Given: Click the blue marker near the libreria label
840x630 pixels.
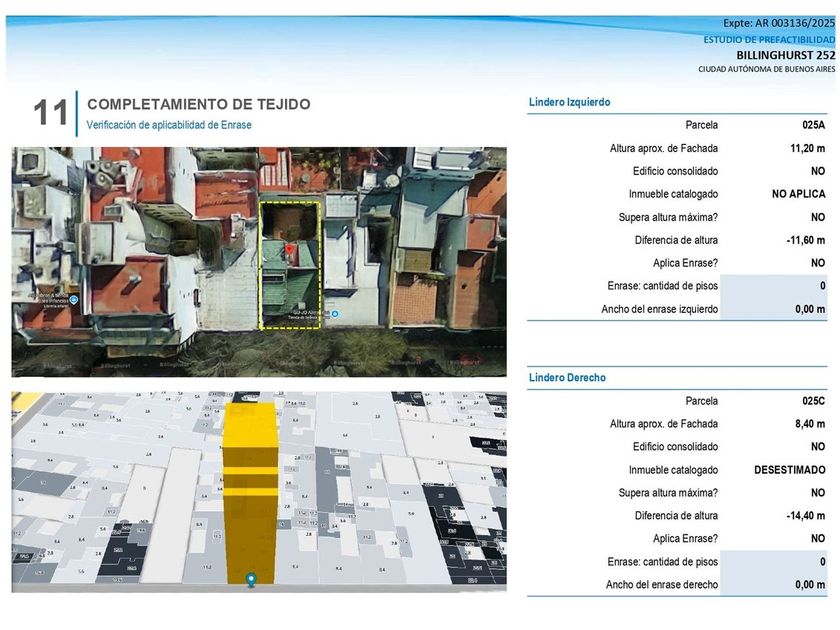Looking at the screenshot, I should pyautogui.click(x=74, y=300).
